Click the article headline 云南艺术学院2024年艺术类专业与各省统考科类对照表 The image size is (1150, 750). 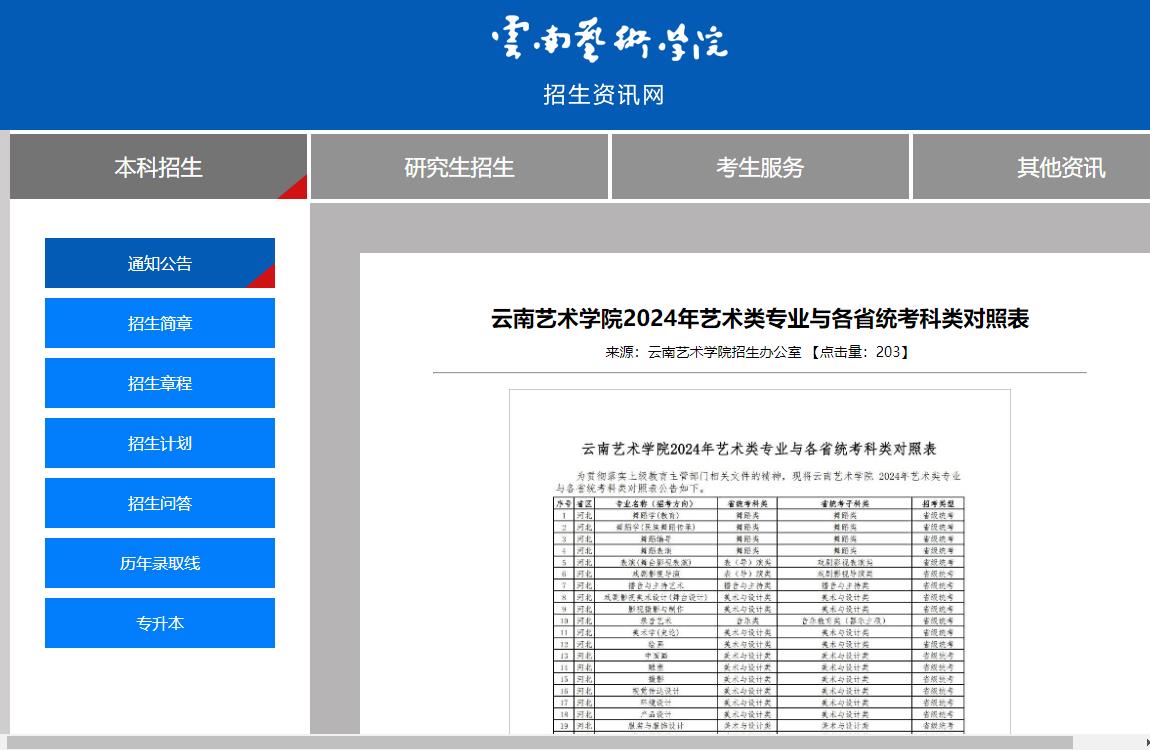760,318
